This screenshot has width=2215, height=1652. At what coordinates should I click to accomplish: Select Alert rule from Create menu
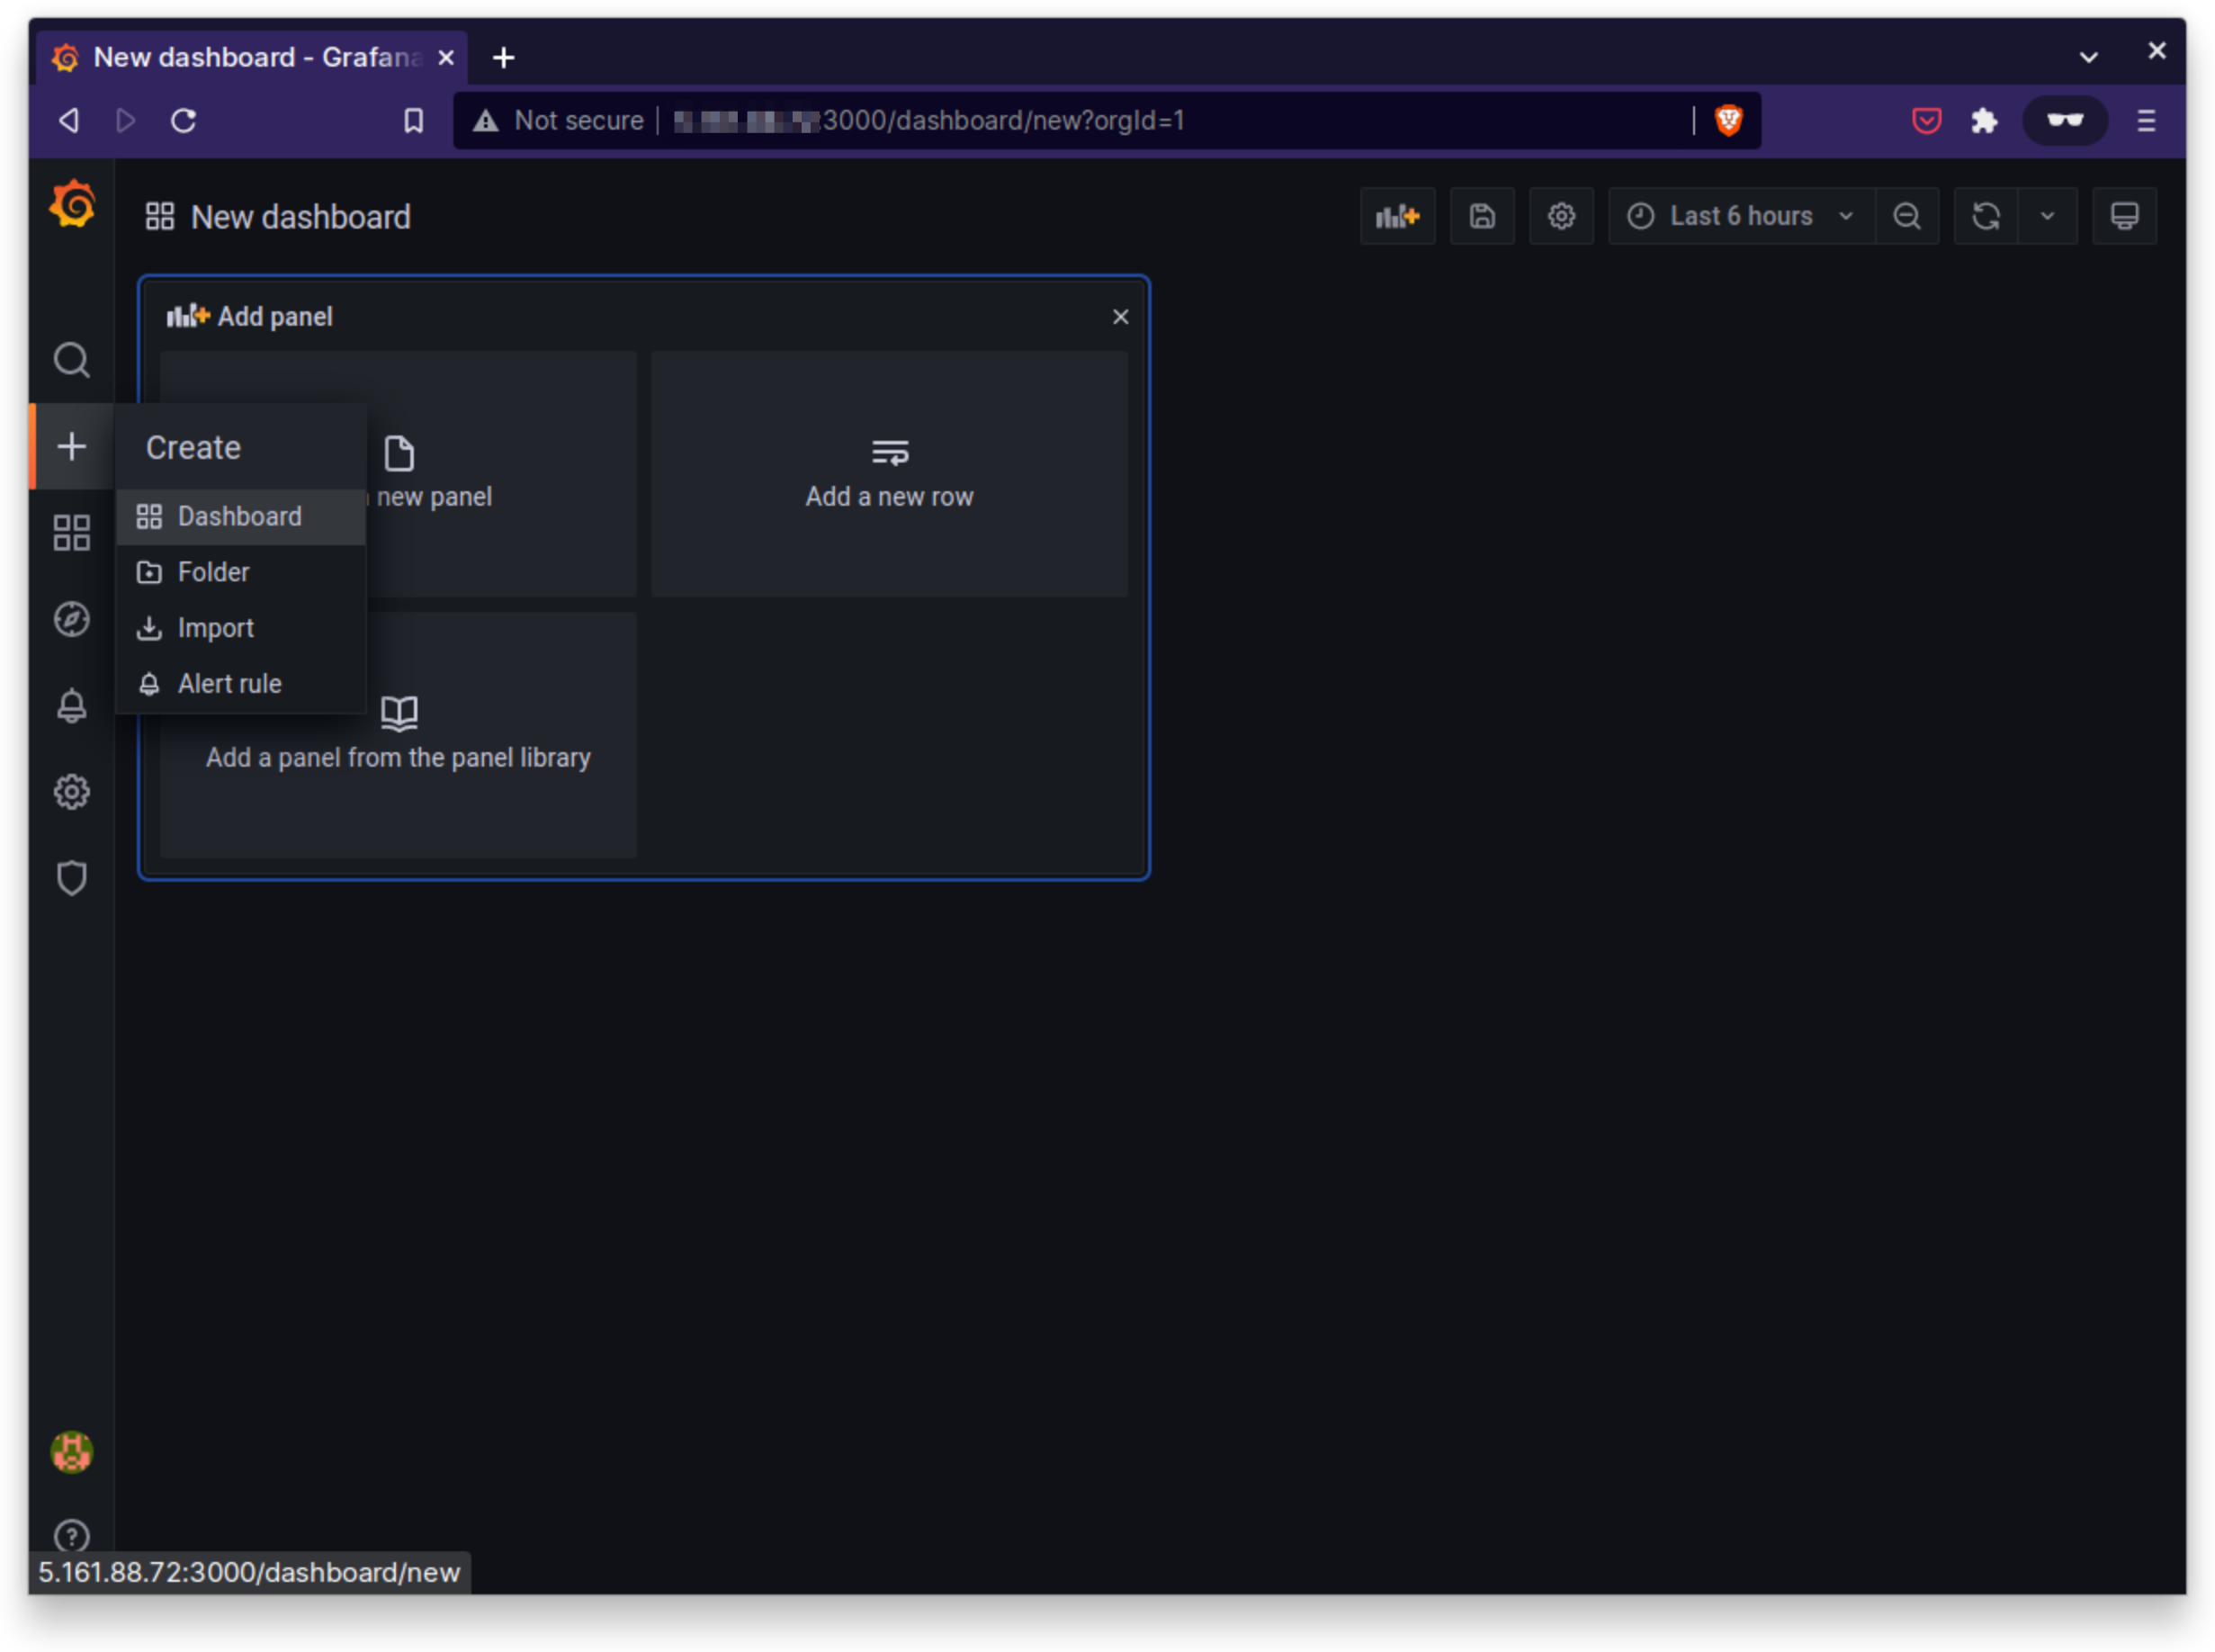coord(230,684)
